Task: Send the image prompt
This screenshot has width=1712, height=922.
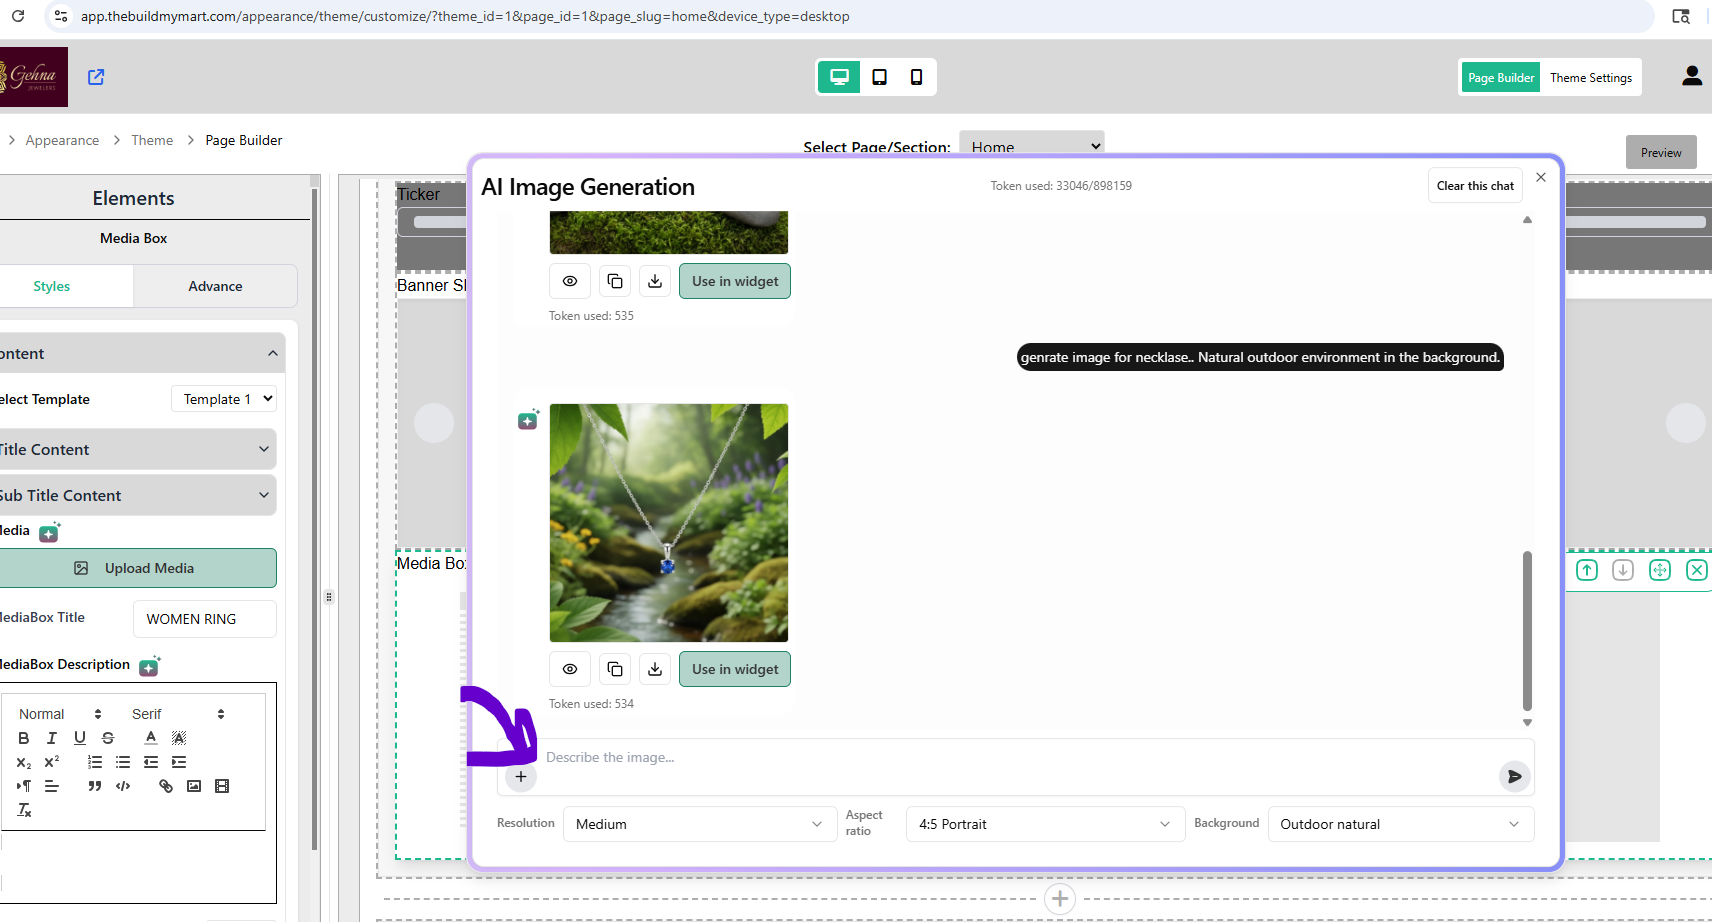Action: (1515, 776)
